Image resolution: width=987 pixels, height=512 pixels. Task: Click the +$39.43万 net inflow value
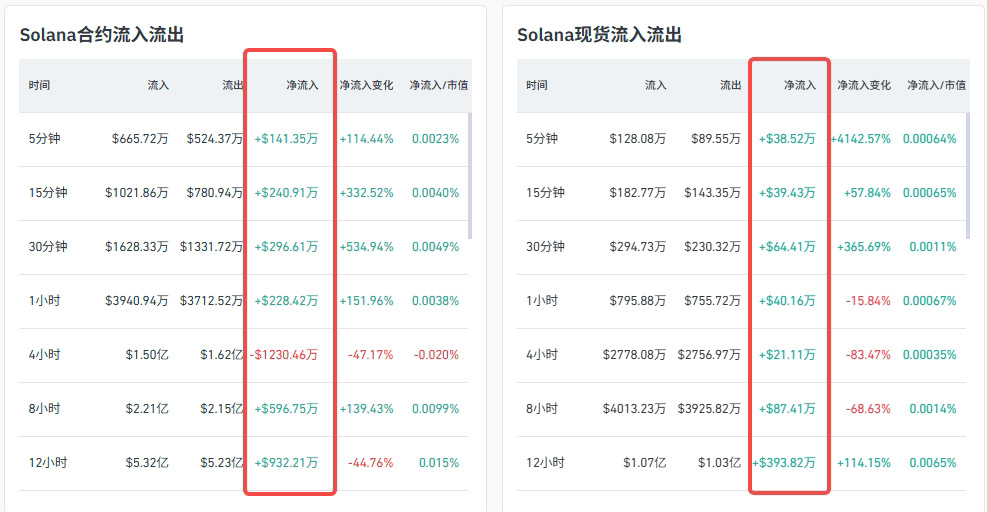coord(787,193)
